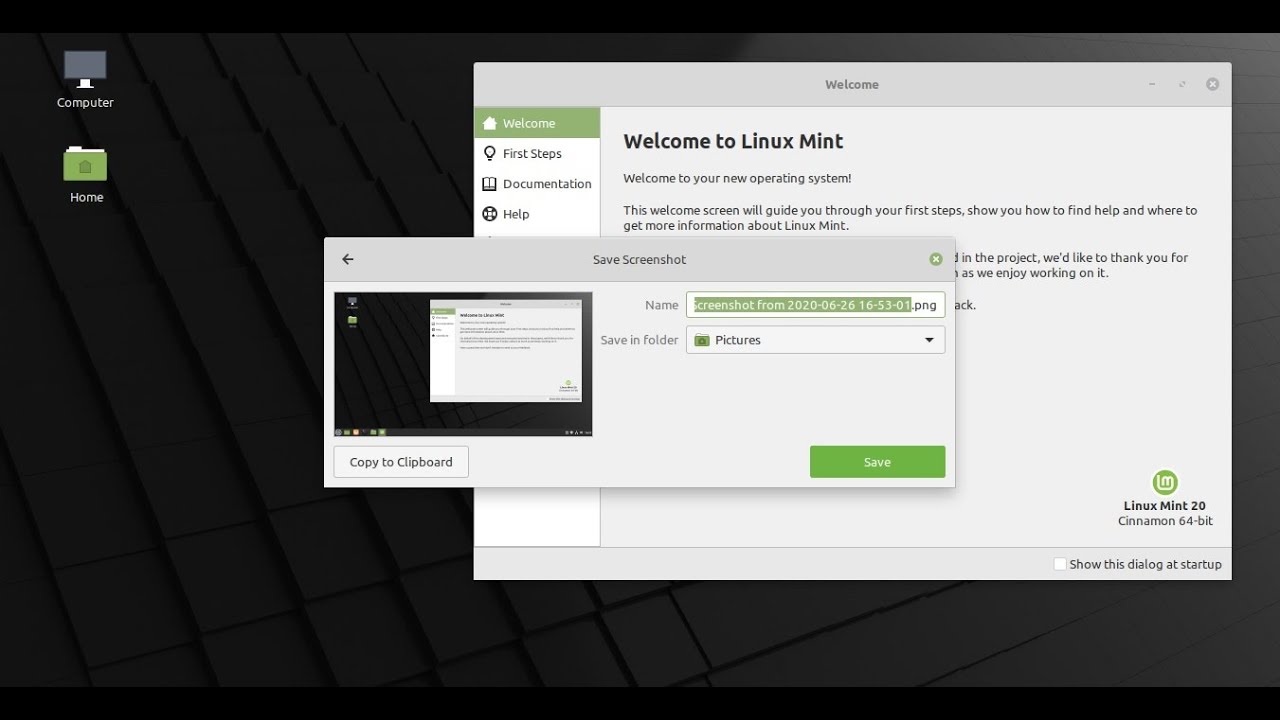Maximize the Welcome window
The width and height of the screenshot is (1280, 720).
point(1182,85)
